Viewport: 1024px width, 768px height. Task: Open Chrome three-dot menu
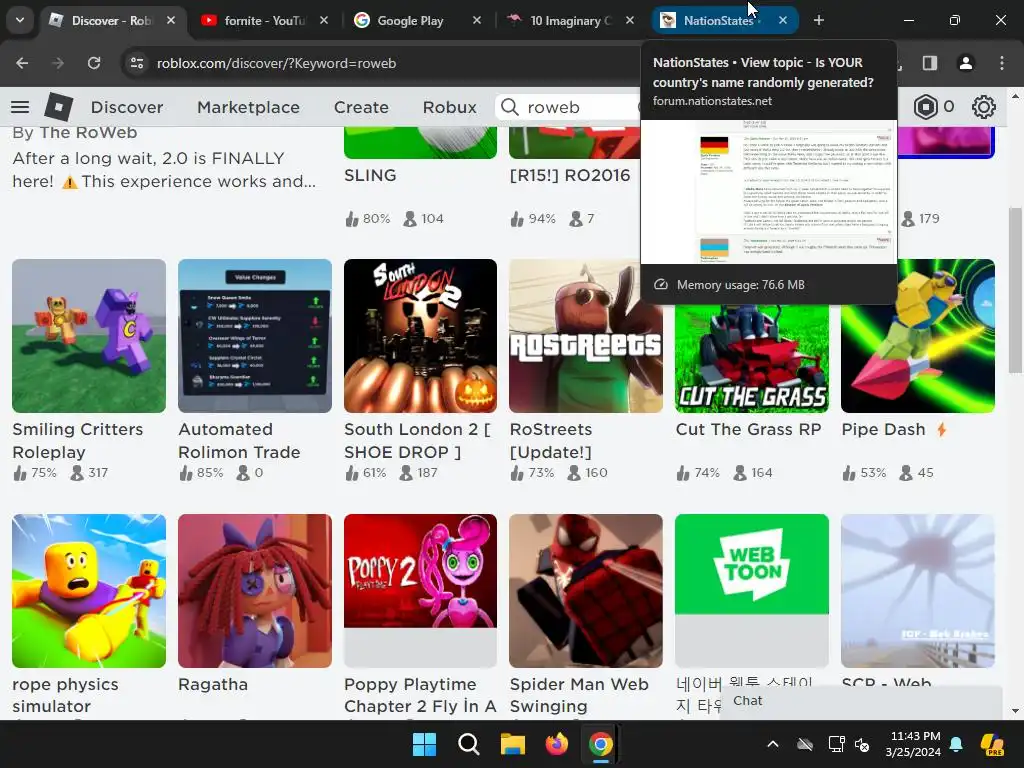point(1002,63)
